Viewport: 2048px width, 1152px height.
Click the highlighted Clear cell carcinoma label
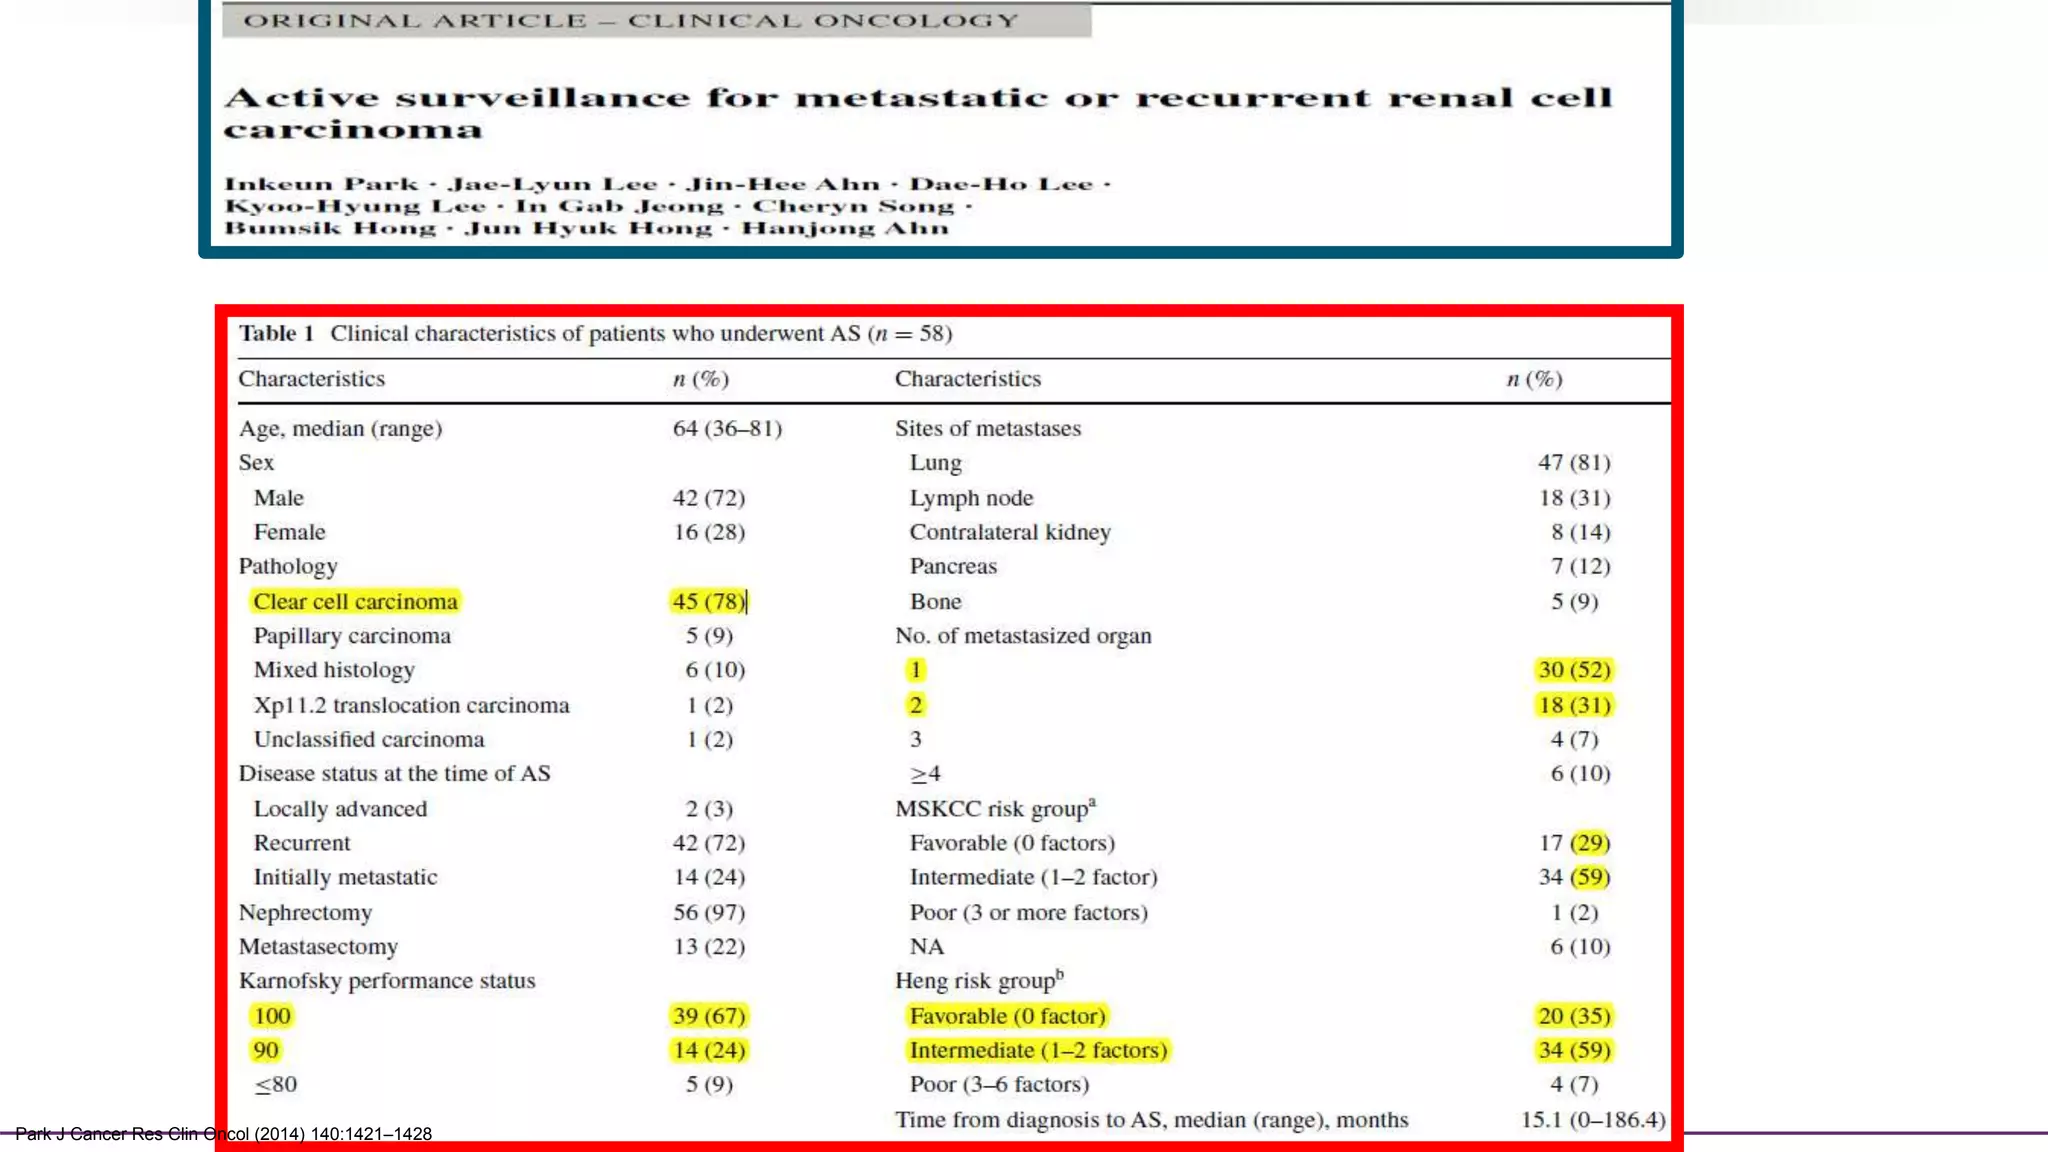click(x=355, y=601)
